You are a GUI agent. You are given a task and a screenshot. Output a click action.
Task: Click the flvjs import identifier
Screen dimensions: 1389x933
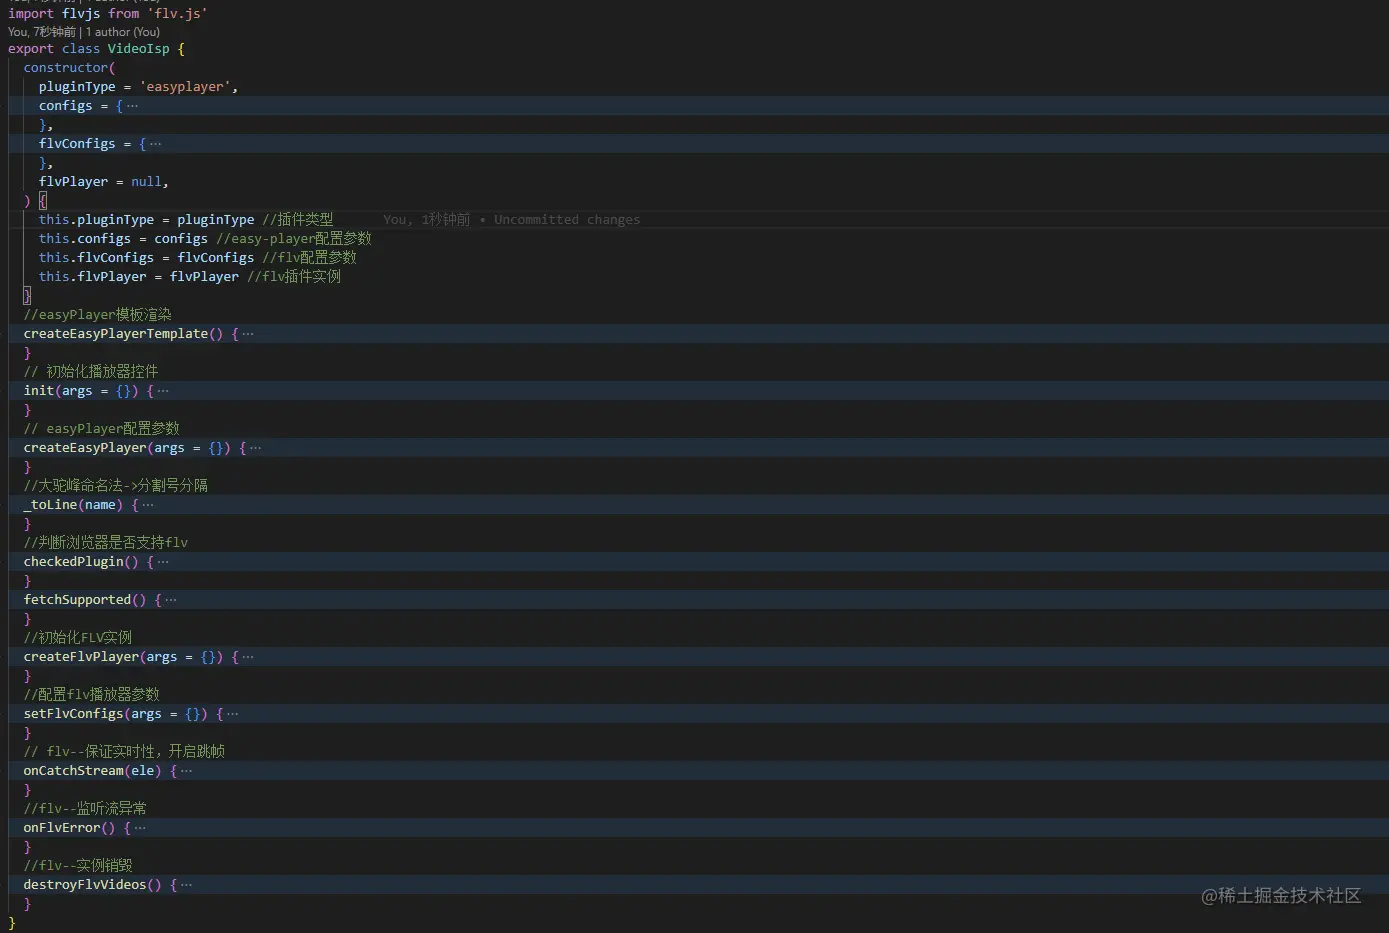[x=81, y=13]
